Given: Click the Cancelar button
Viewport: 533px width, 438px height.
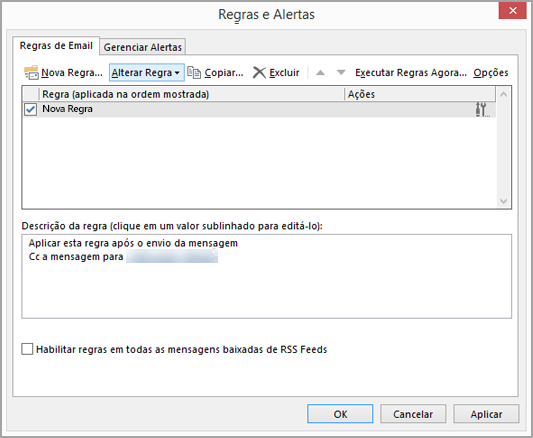Looking at the screenshot, I should point(413,414).
